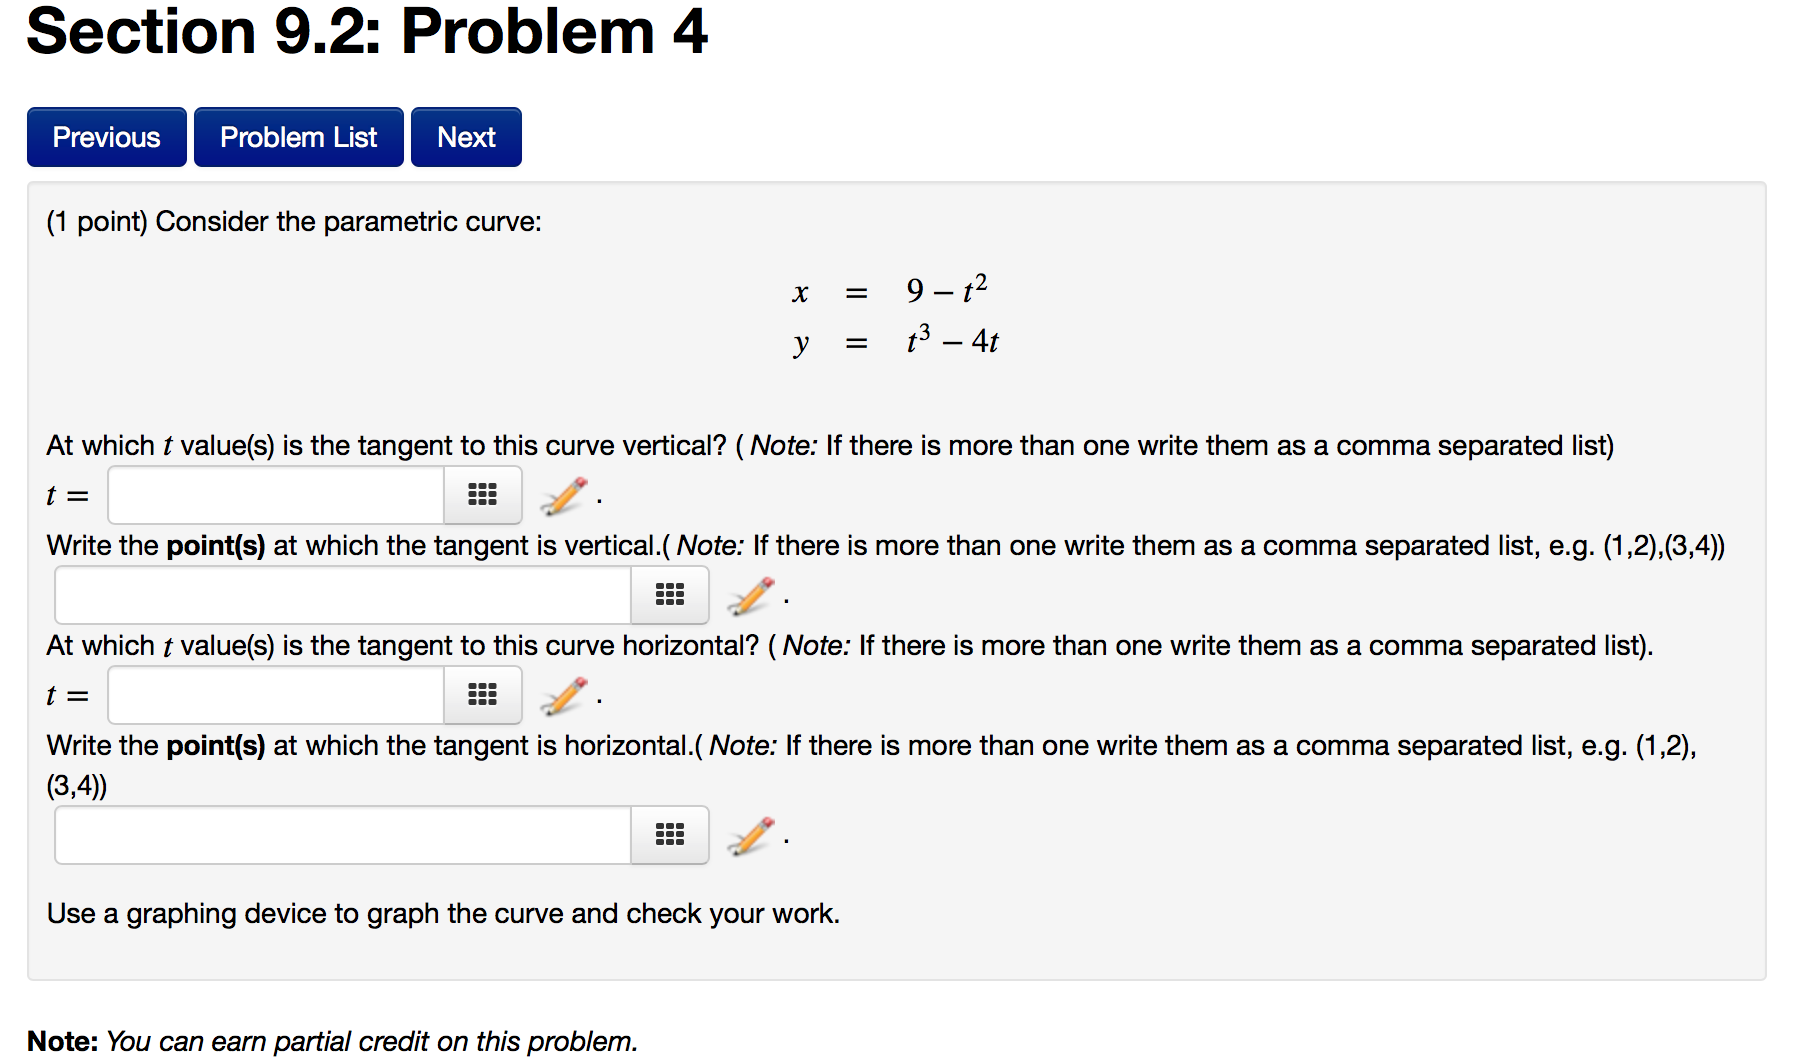Screen dimensions: 1814x1064
Task: Focus the t value field for horizontal tangents
Action: pos(275,695)
